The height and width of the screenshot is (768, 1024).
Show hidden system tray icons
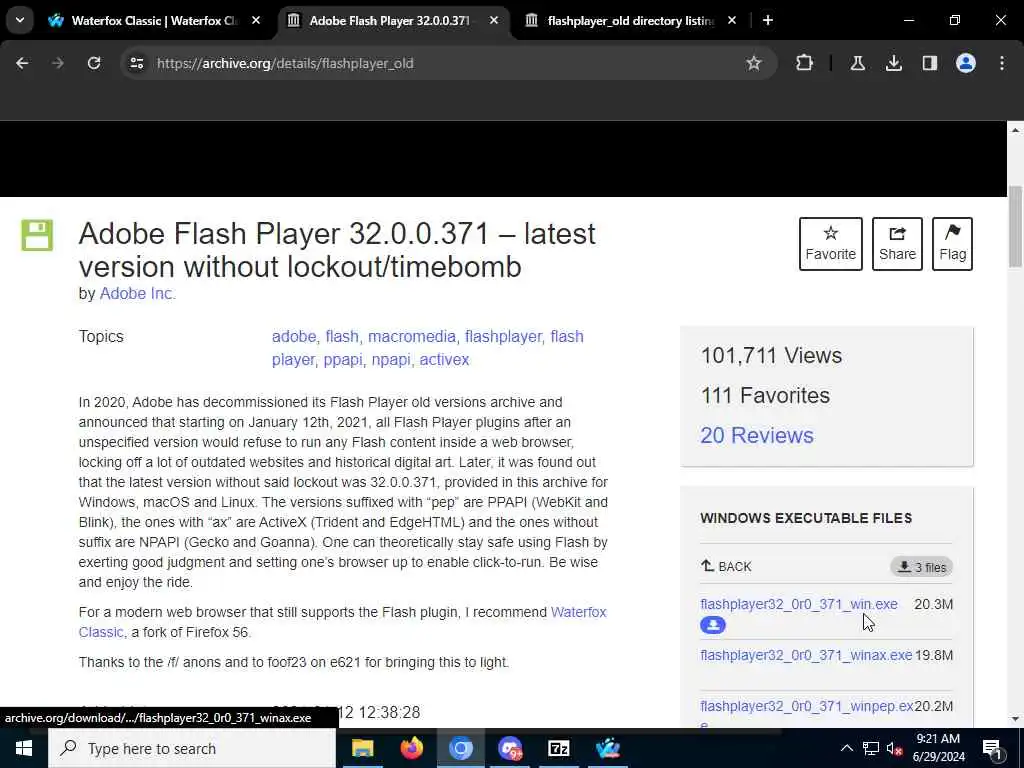coord(846,748)
